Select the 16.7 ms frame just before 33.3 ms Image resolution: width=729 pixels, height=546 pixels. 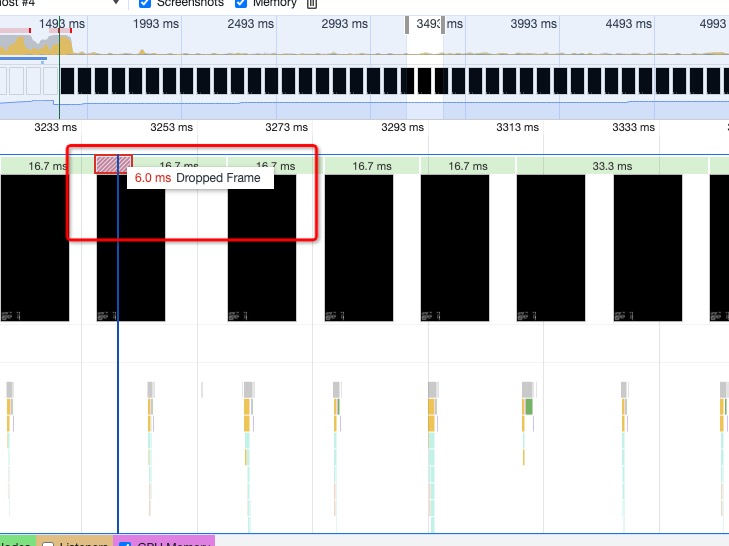click(x=468, y=166)
